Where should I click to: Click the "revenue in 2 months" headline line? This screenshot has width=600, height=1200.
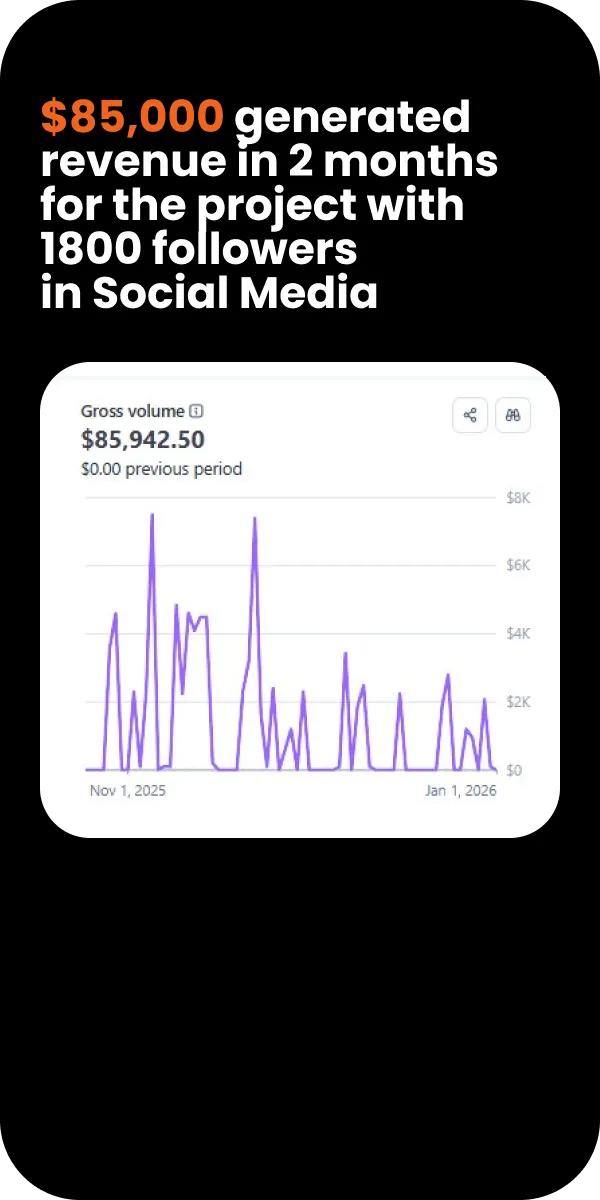click(x=269, y=163)
